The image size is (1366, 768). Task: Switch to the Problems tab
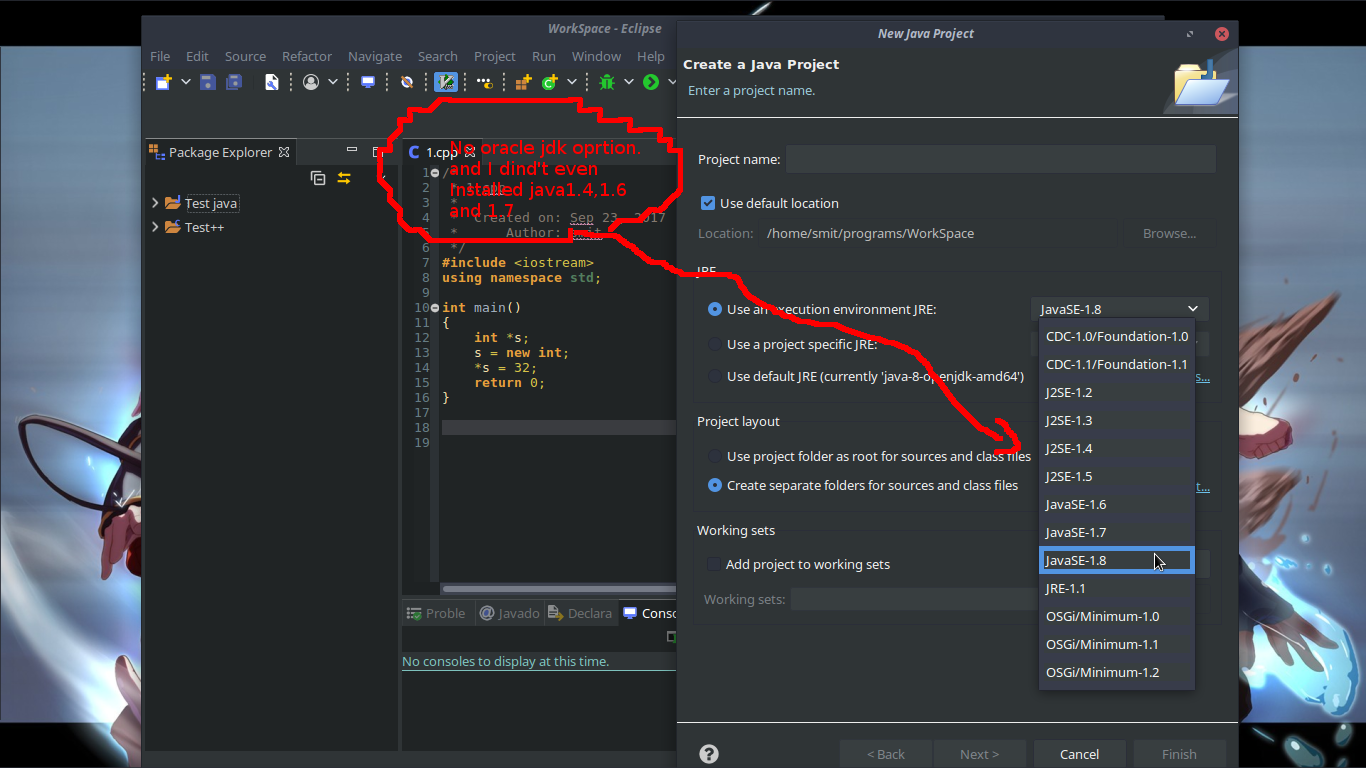click(436, 613)
